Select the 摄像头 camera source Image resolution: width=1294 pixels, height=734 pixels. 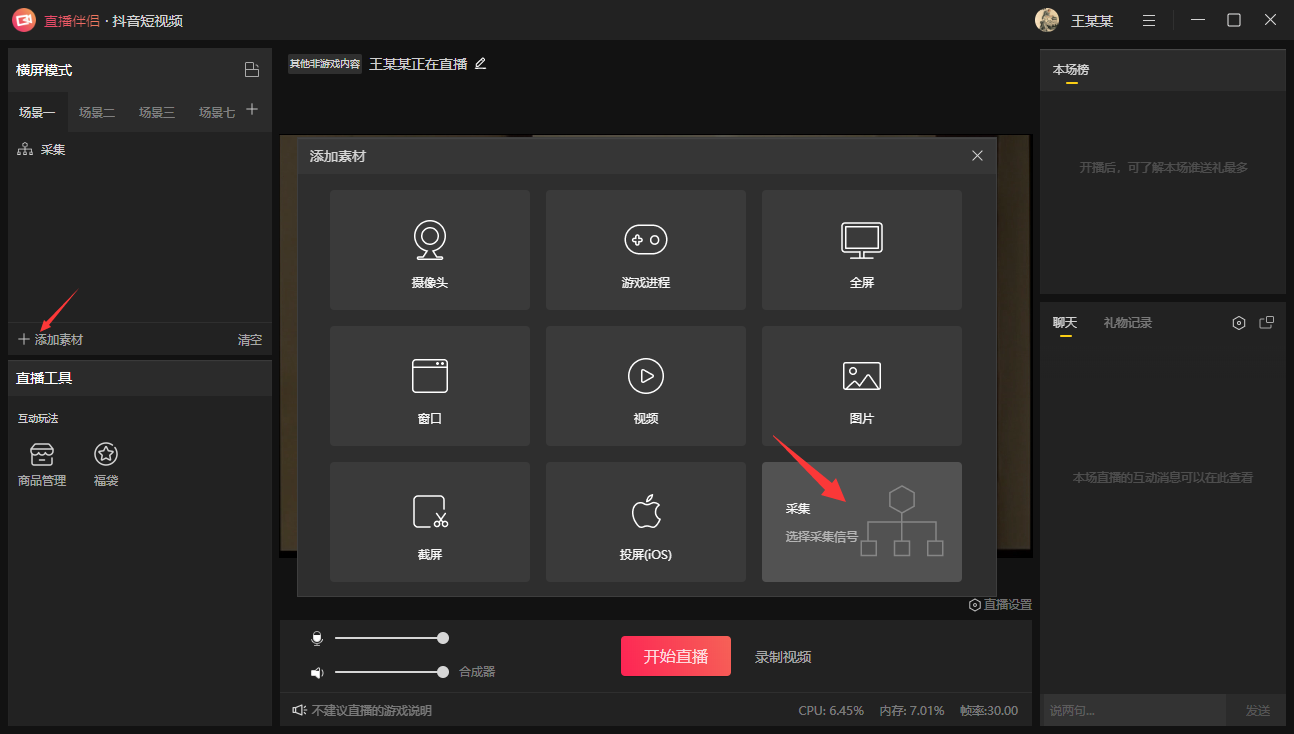point(430,250)
